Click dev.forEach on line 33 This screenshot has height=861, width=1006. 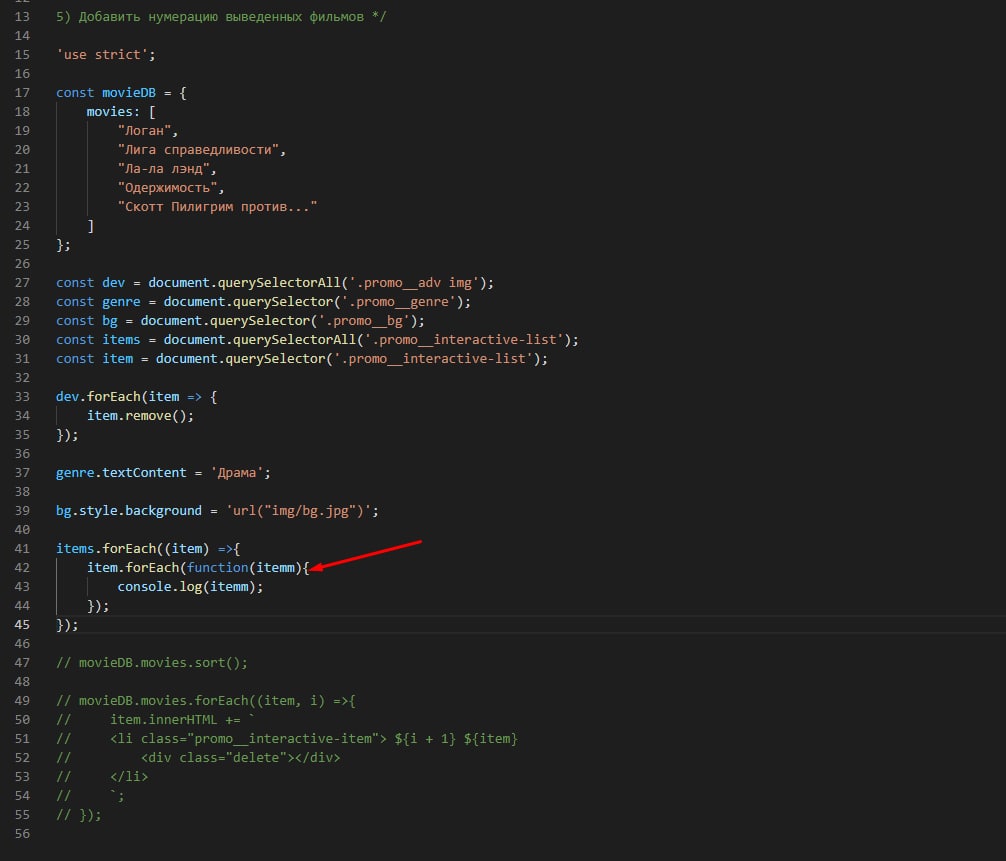tap(98, 396)
